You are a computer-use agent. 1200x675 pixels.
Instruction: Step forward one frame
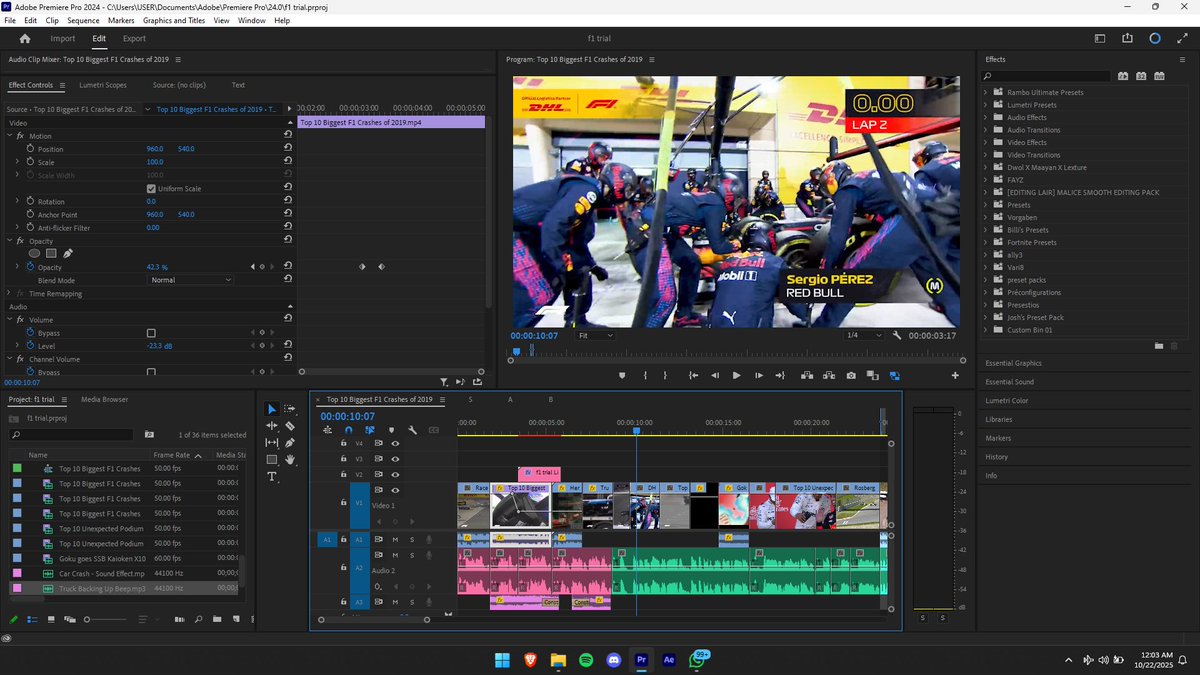point(760,375)
